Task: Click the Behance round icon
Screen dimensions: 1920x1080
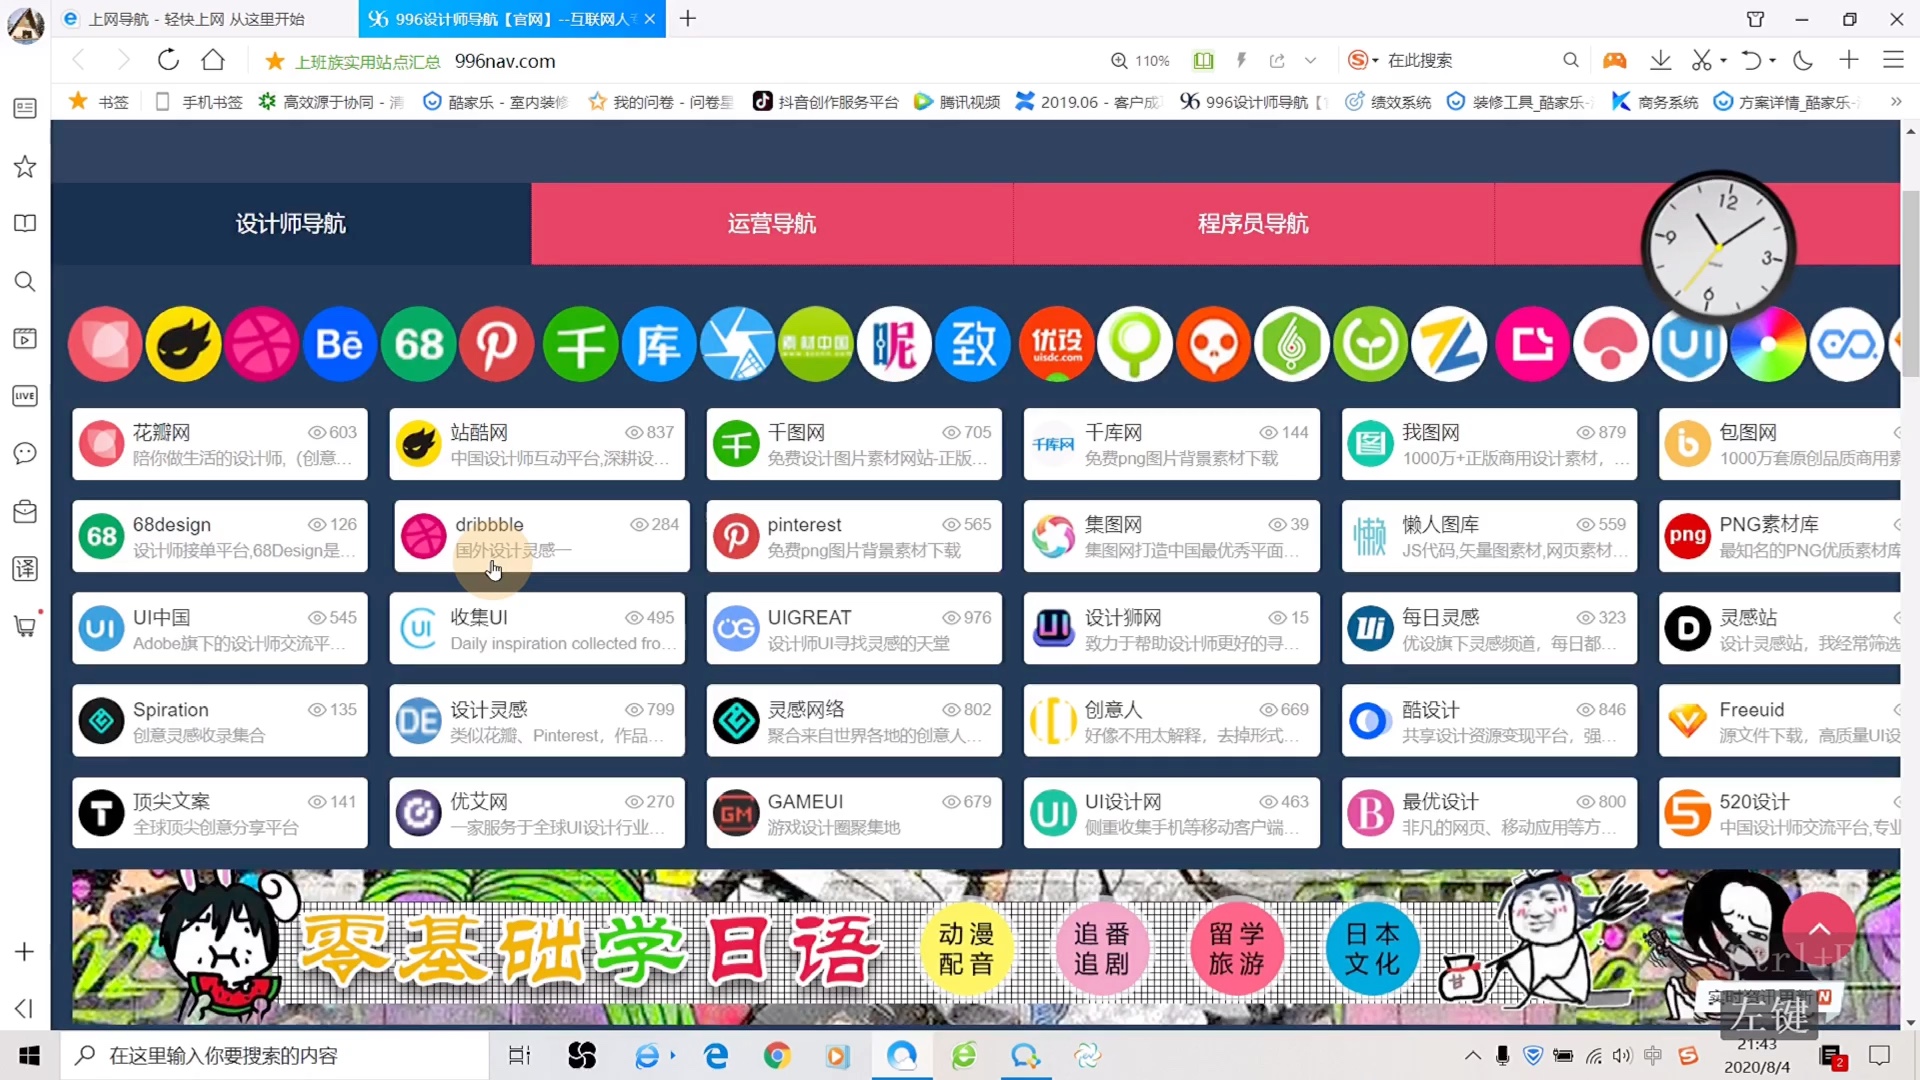Action: (x=339, y=344)
